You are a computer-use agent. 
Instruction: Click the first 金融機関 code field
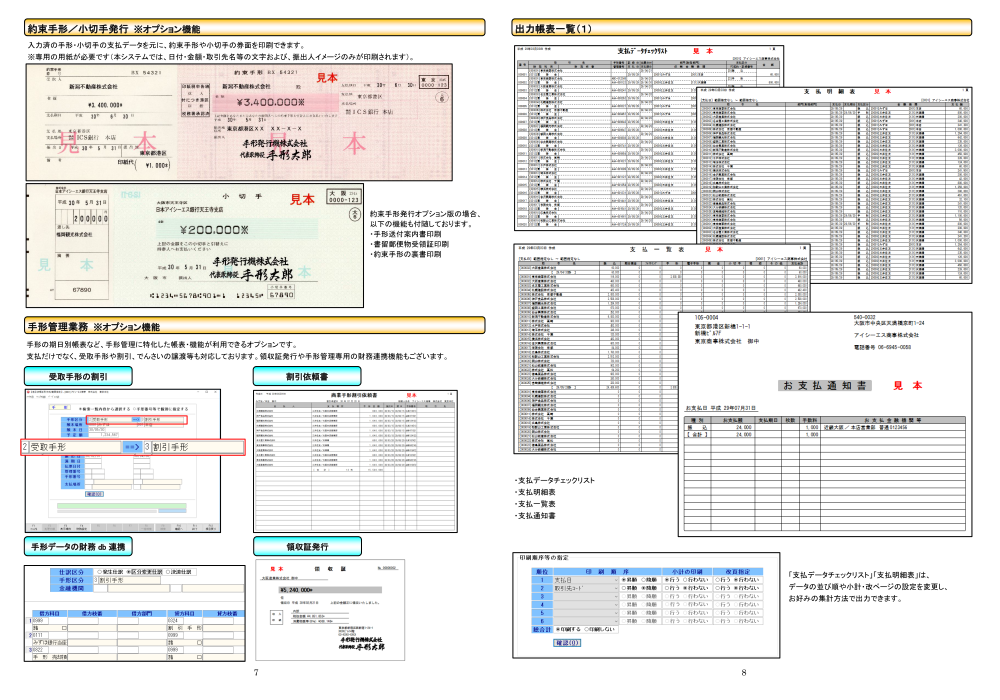100,588
